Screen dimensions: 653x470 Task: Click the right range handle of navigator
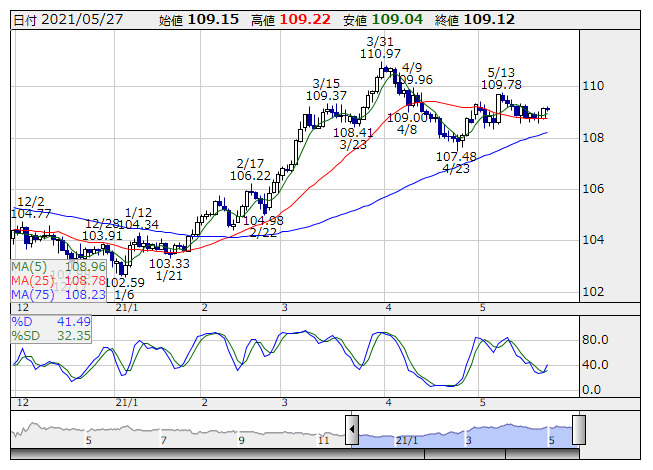coord(579,429)
